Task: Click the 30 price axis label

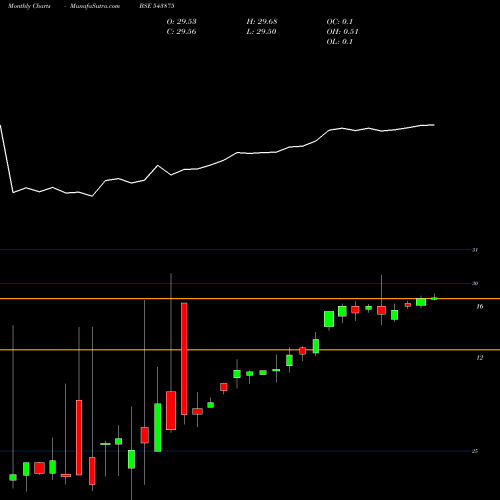Action: tap(475, 283)
